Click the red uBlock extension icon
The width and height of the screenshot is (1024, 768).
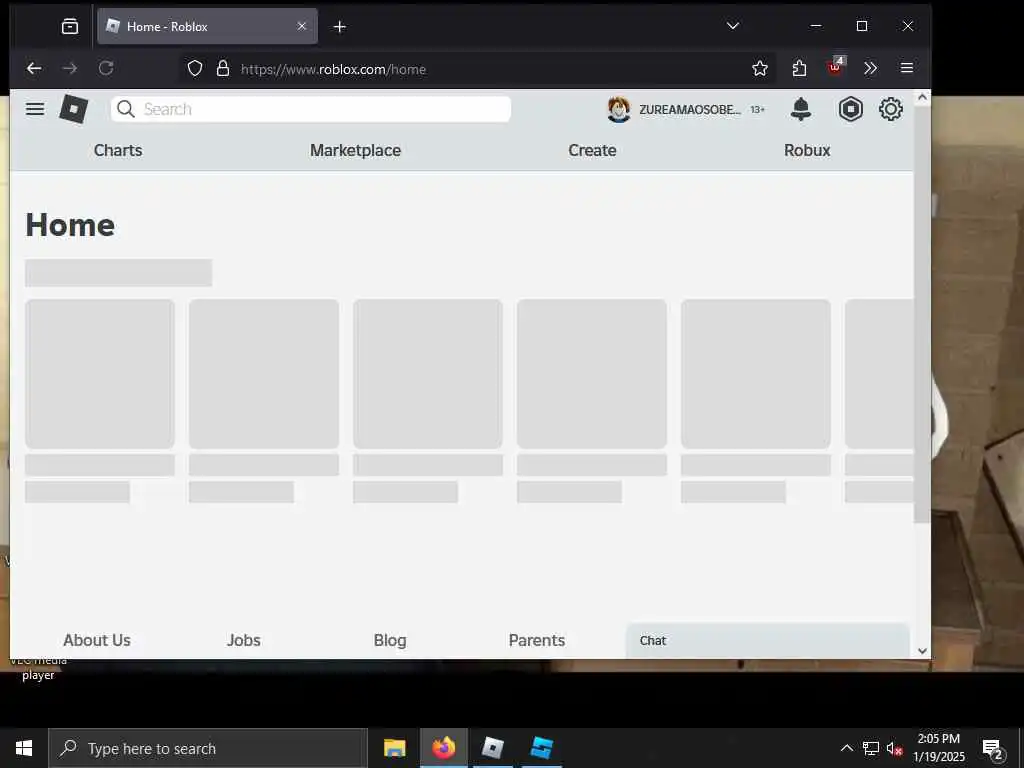[835, 67]
